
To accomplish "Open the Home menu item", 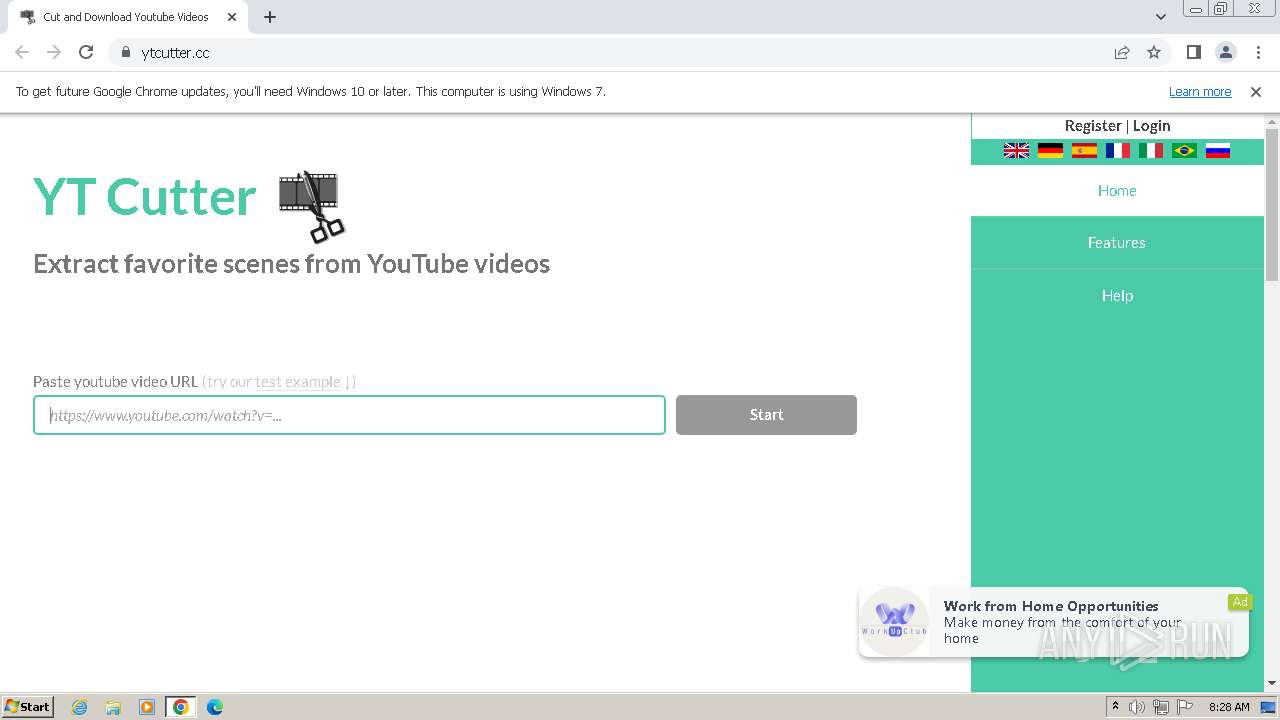I will [1117, 190].
